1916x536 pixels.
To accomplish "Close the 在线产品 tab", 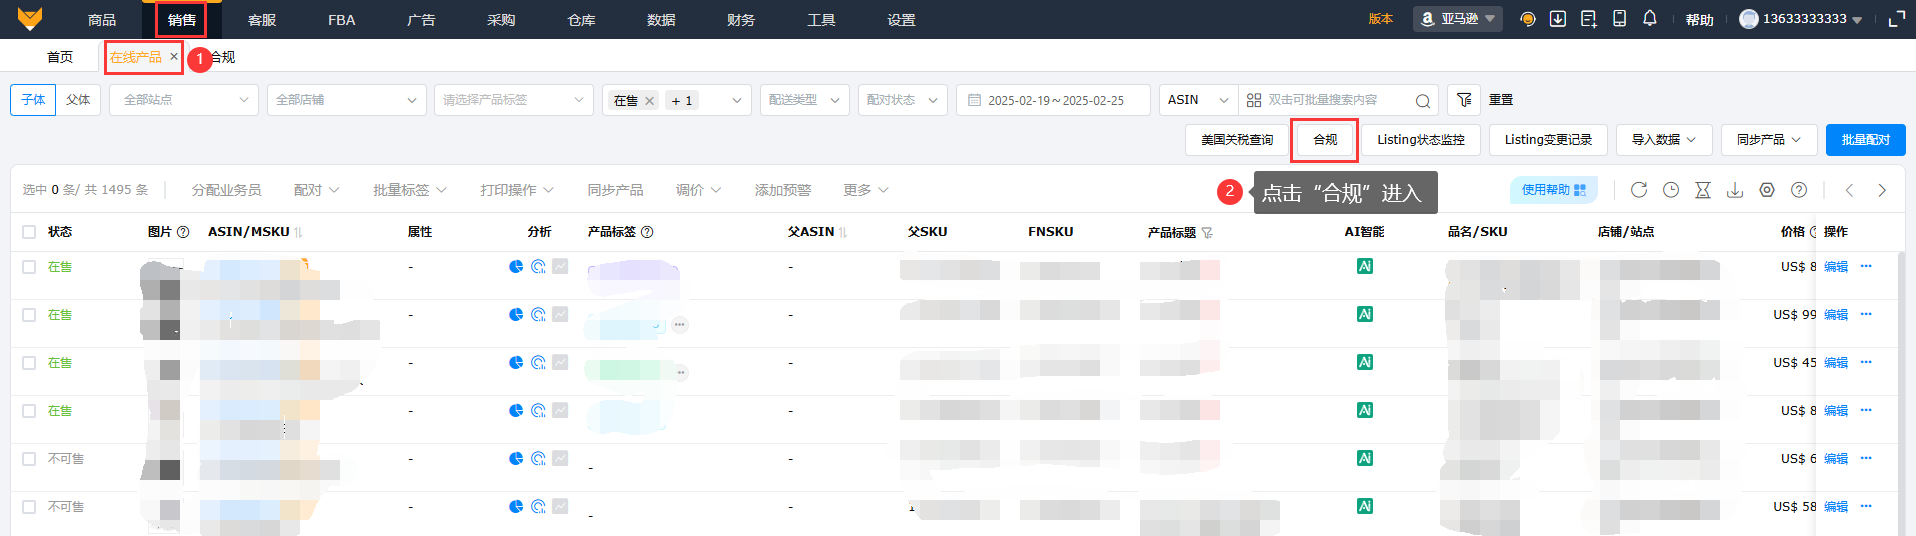I will point(174,57).
